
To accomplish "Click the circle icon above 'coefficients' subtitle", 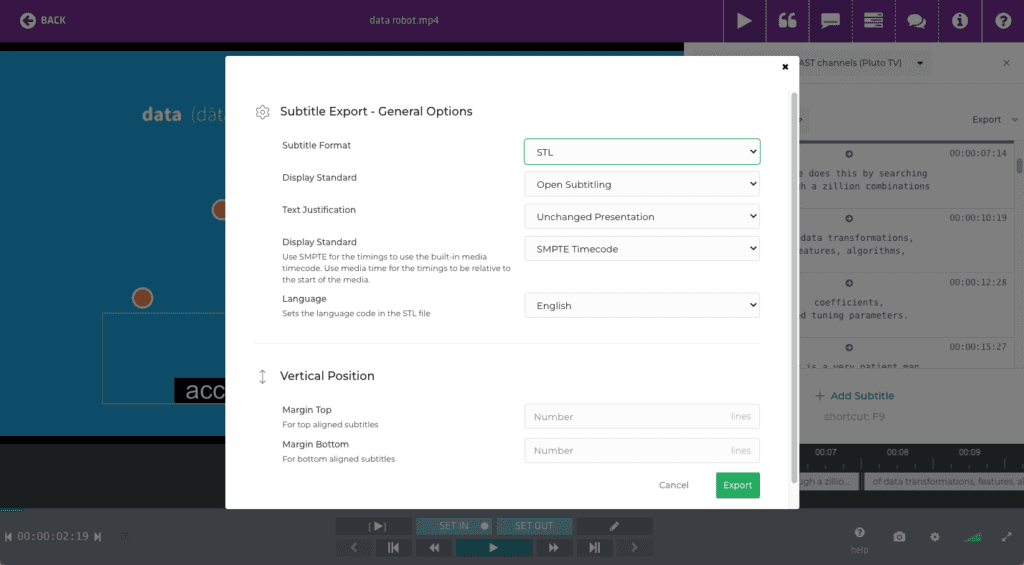I will (x=849, y=283).
